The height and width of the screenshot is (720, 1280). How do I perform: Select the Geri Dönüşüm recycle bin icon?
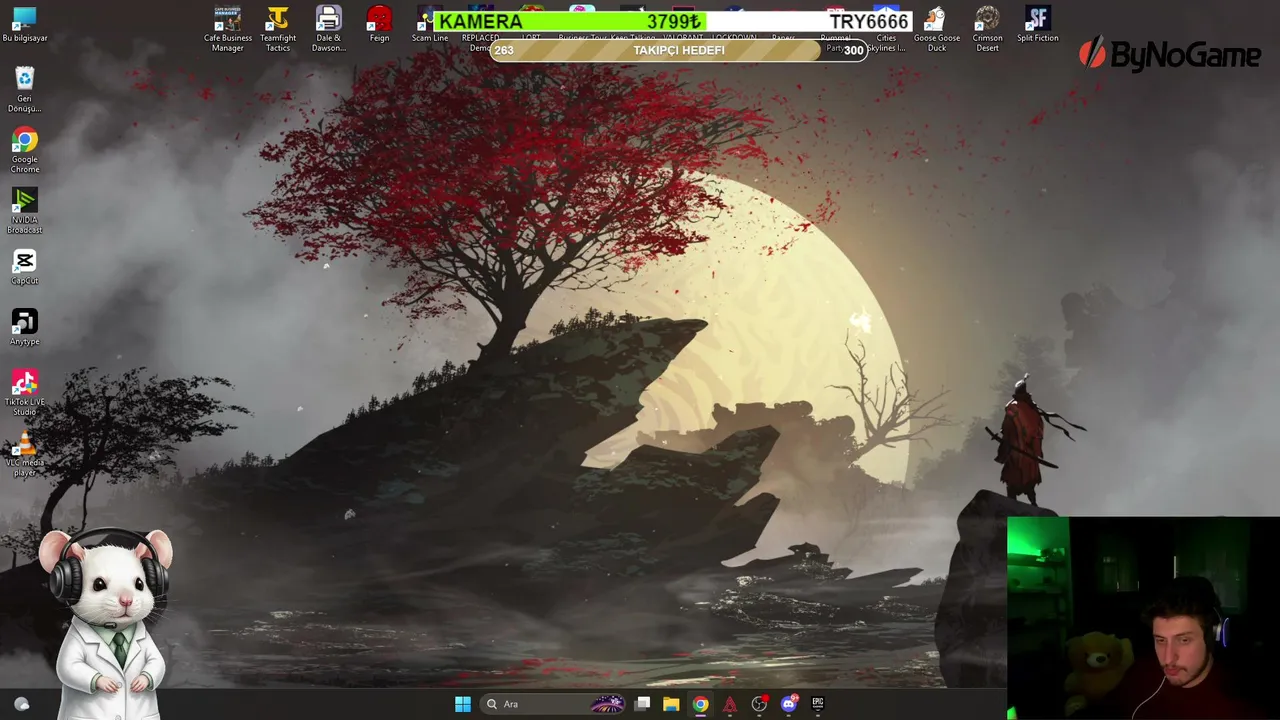(25, 89)
